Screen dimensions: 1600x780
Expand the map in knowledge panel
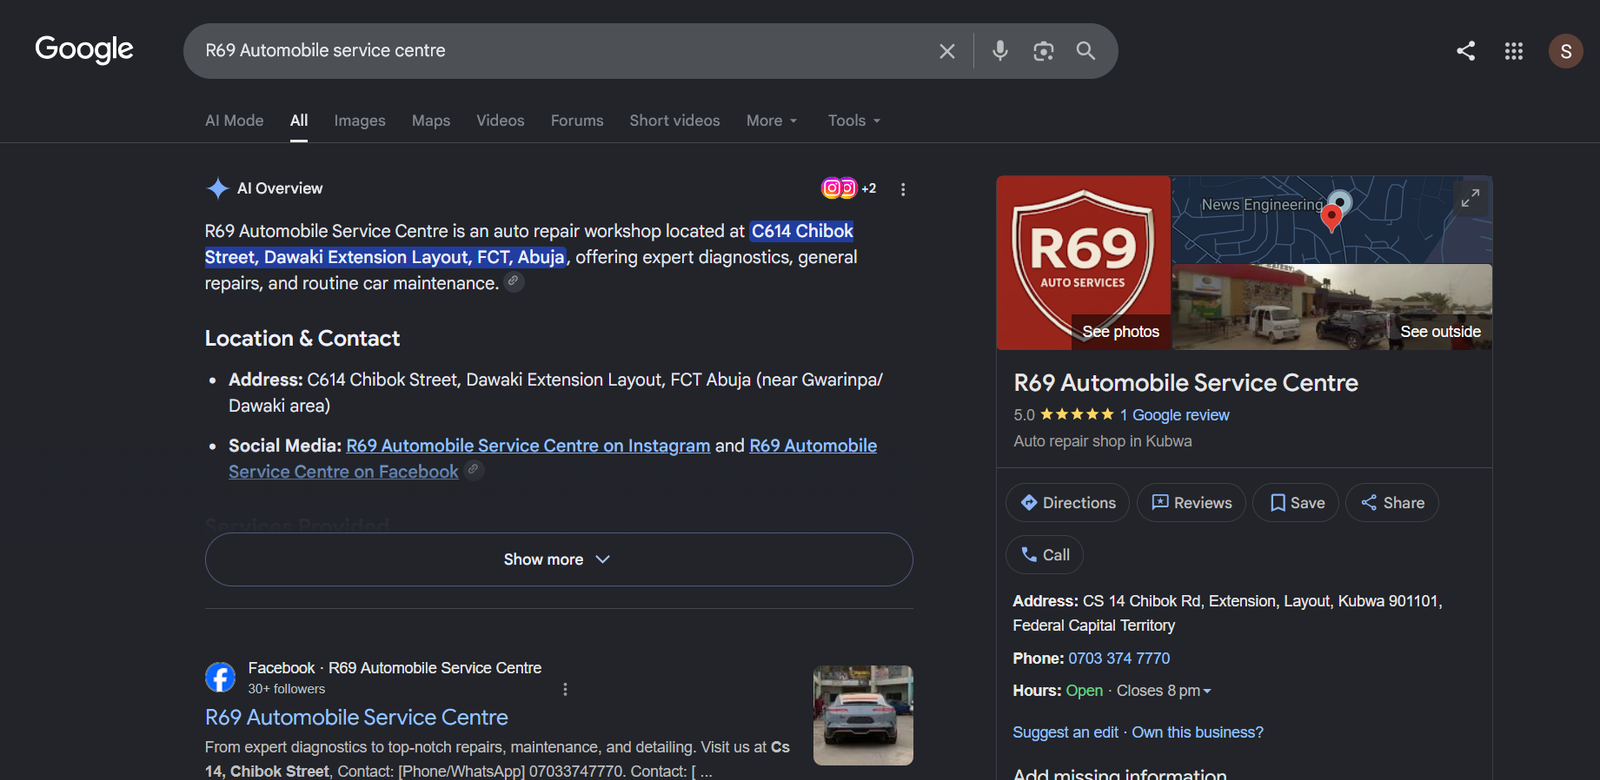coord(1470,199)
